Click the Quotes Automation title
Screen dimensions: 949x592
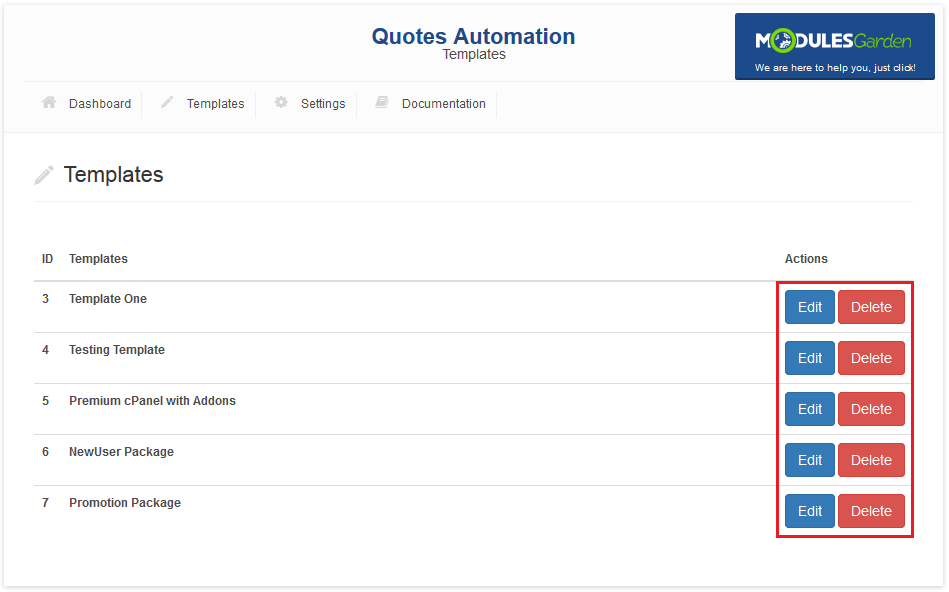(473, 37)
